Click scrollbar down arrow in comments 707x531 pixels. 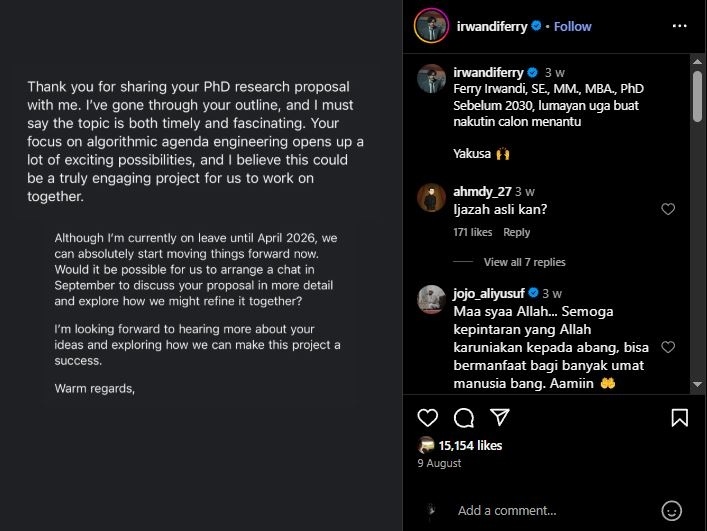click(697, 385)
